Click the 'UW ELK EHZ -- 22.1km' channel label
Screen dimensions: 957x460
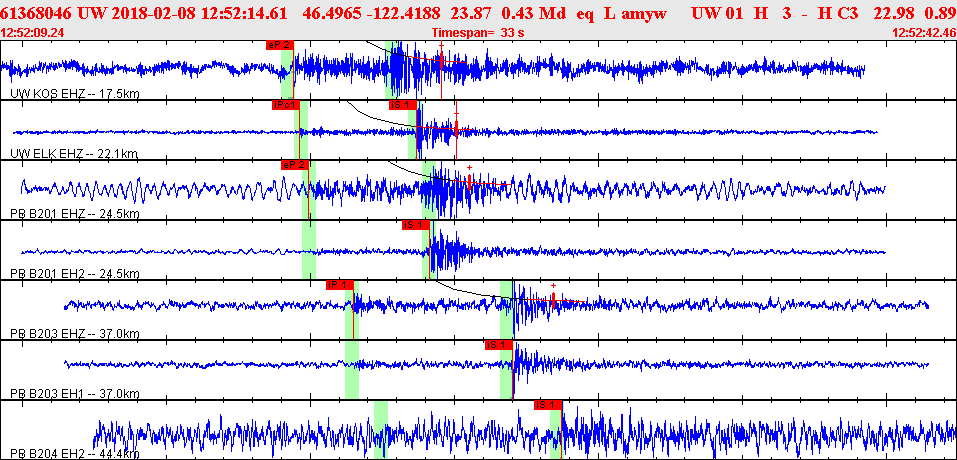point(74,154)
